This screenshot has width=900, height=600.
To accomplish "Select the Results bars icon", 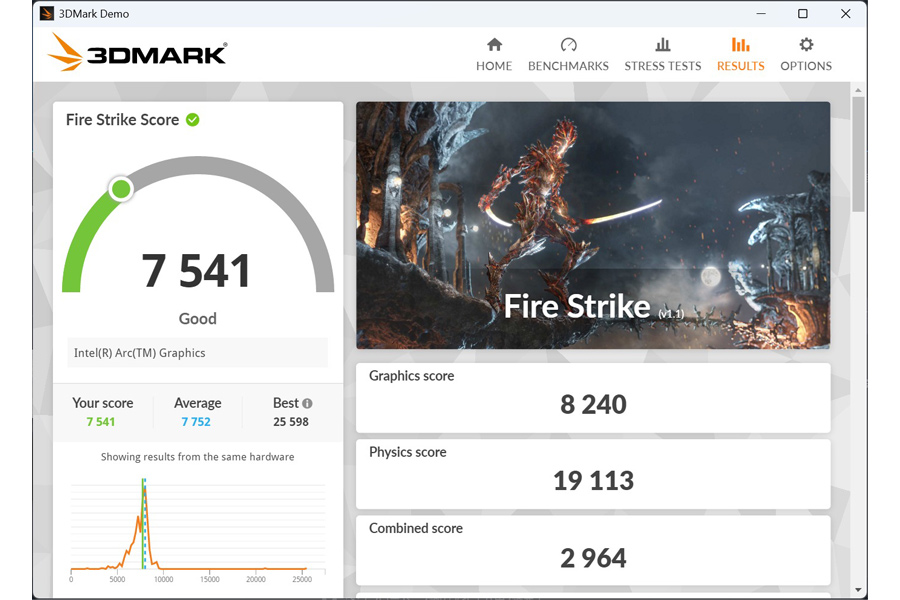I will 740,45.
